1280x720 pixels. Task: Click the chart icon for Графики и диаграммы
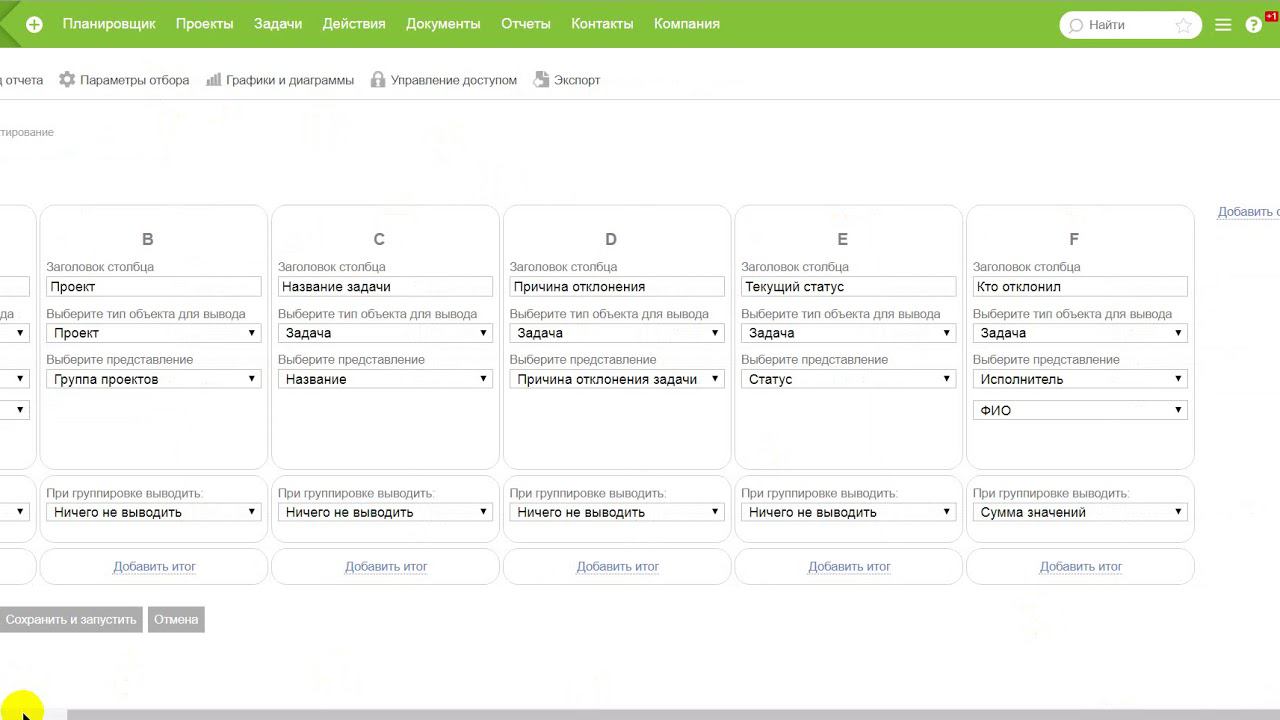(213, 80)
